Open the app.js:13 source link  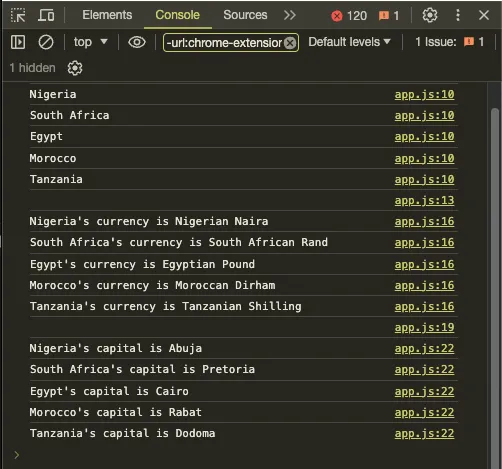[x=424, y=201]
